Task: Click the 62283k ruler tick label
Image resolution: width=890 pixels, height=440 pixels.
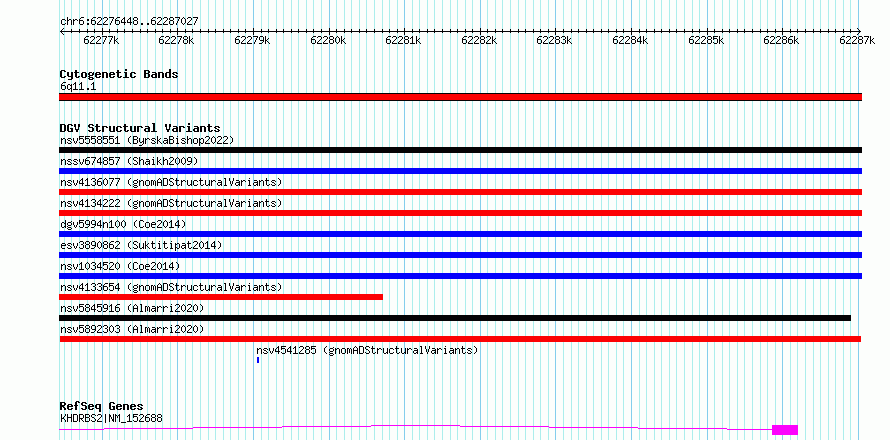Action: click(554, 40)
